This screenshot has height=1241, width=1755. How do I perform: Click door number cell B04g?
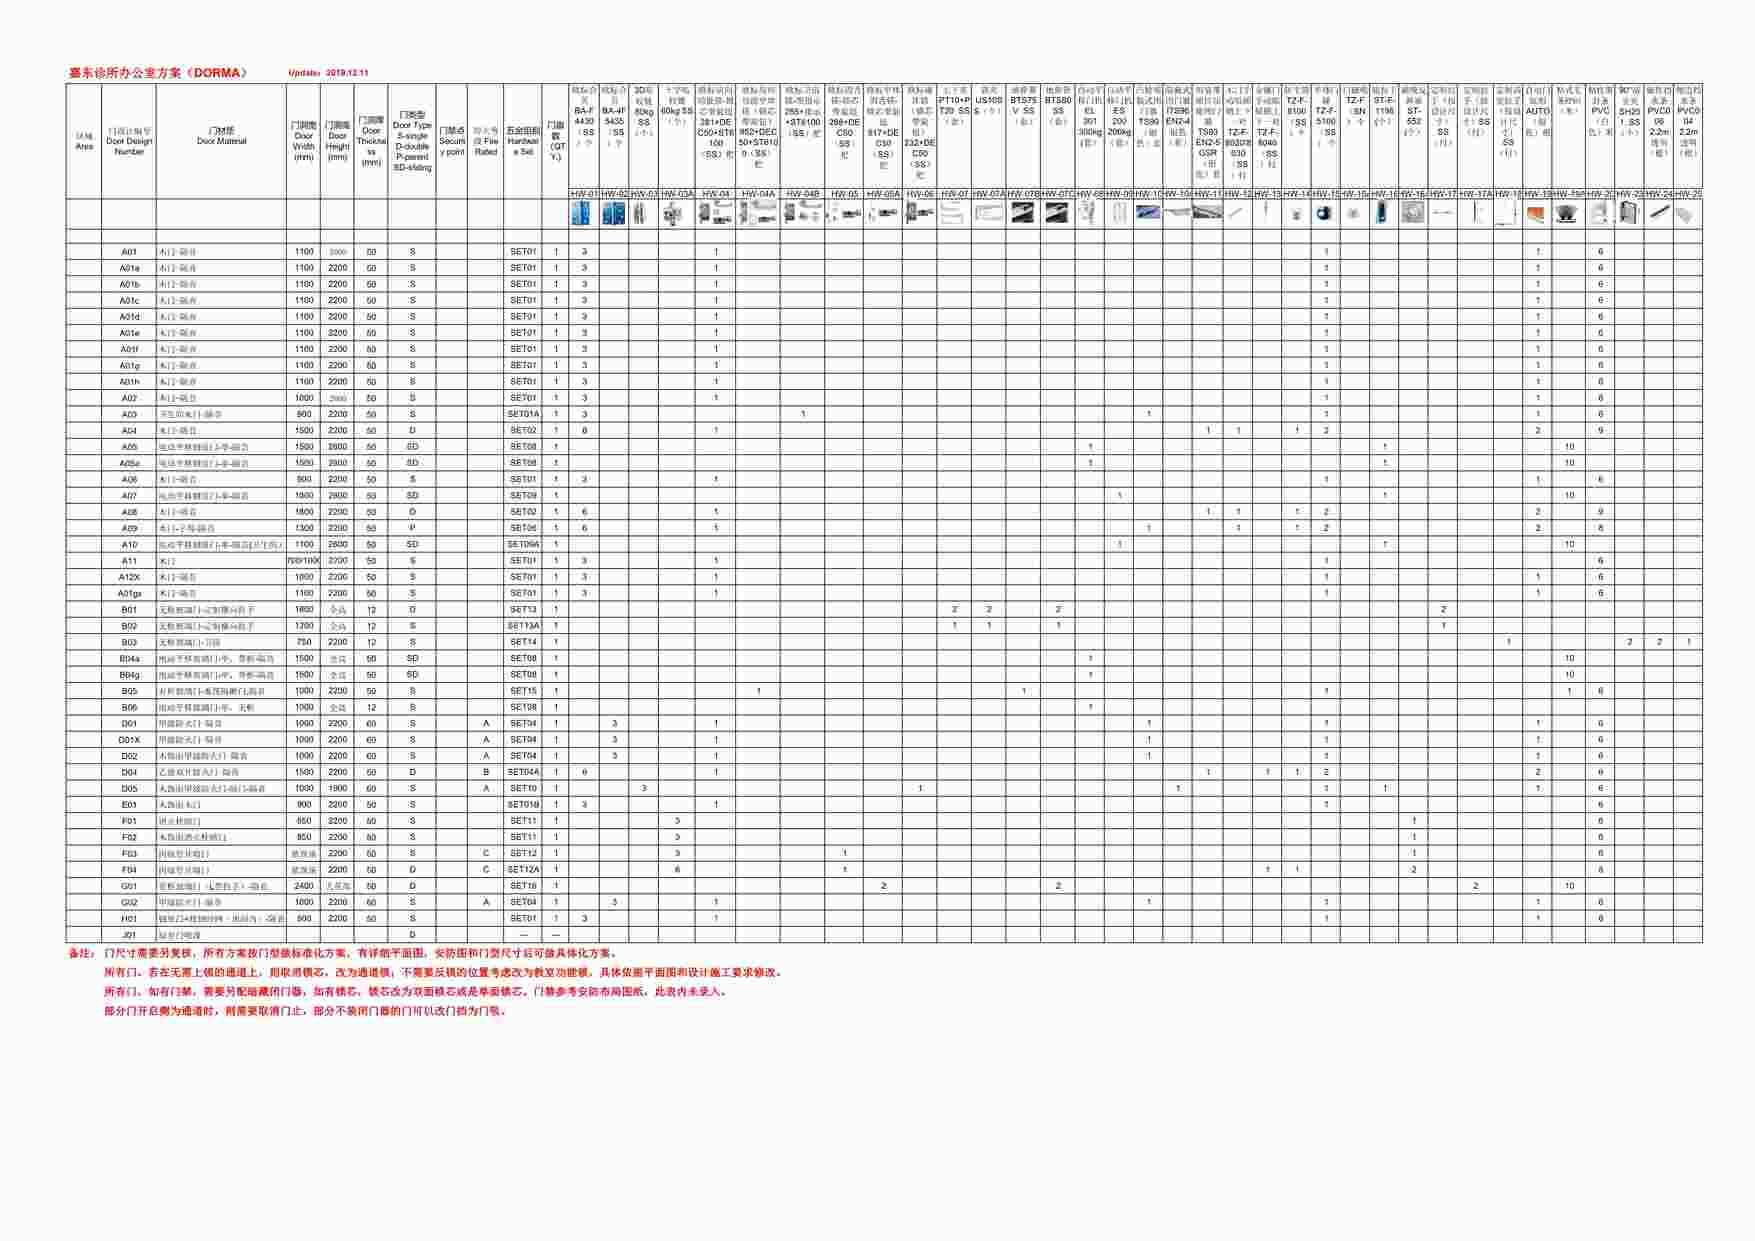(x=129, y=675)
